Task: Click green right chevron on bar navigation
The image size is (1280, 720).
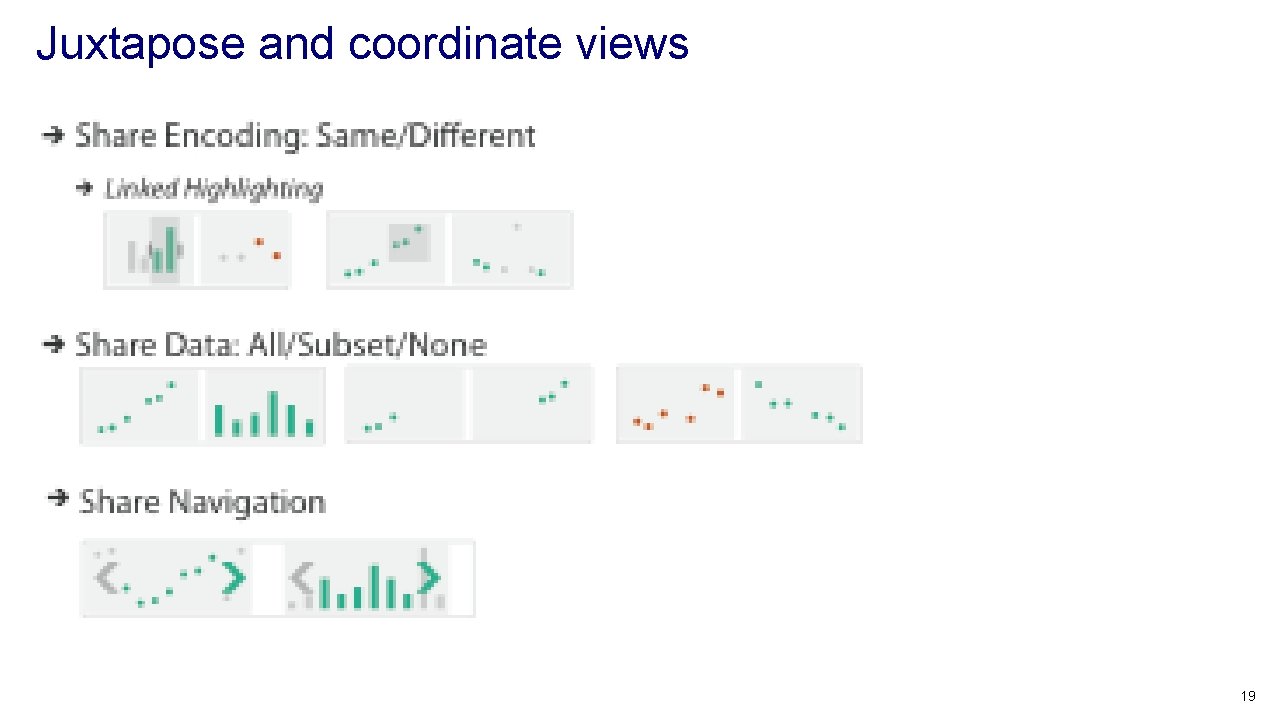Action: pyautogui.click(x=428, y=578)
